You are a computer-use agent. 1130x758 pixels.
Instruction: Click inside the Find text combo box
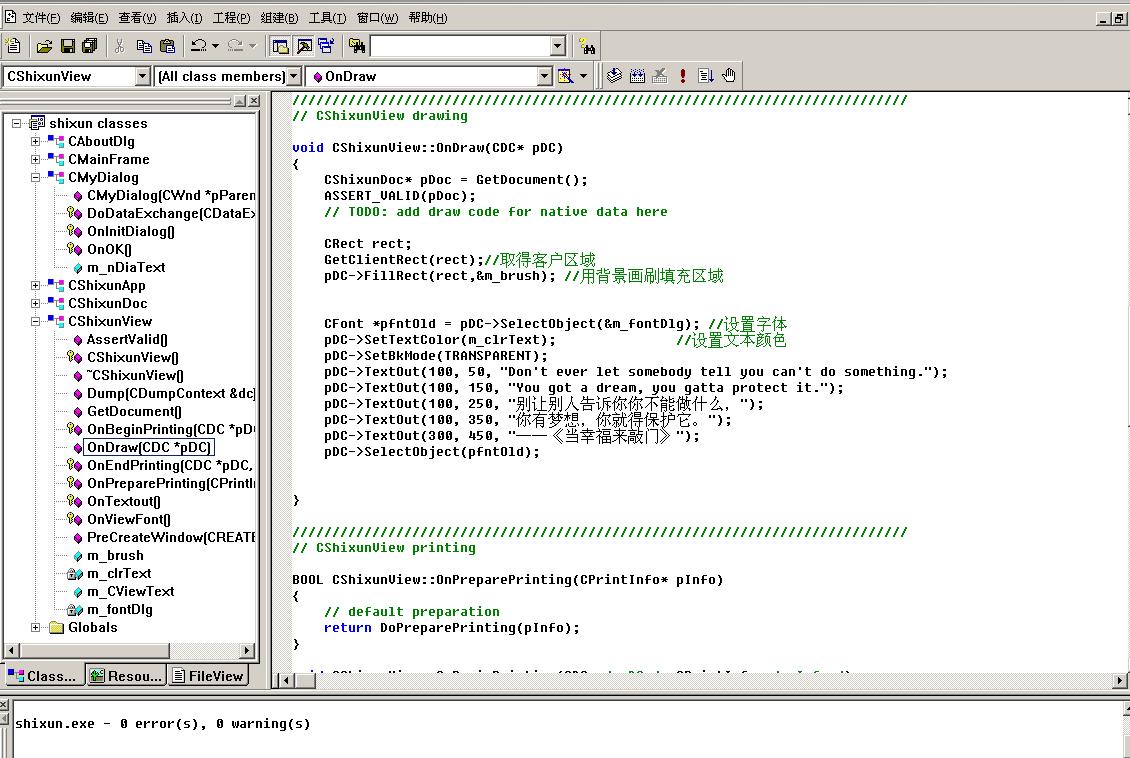tap(460, 46)
